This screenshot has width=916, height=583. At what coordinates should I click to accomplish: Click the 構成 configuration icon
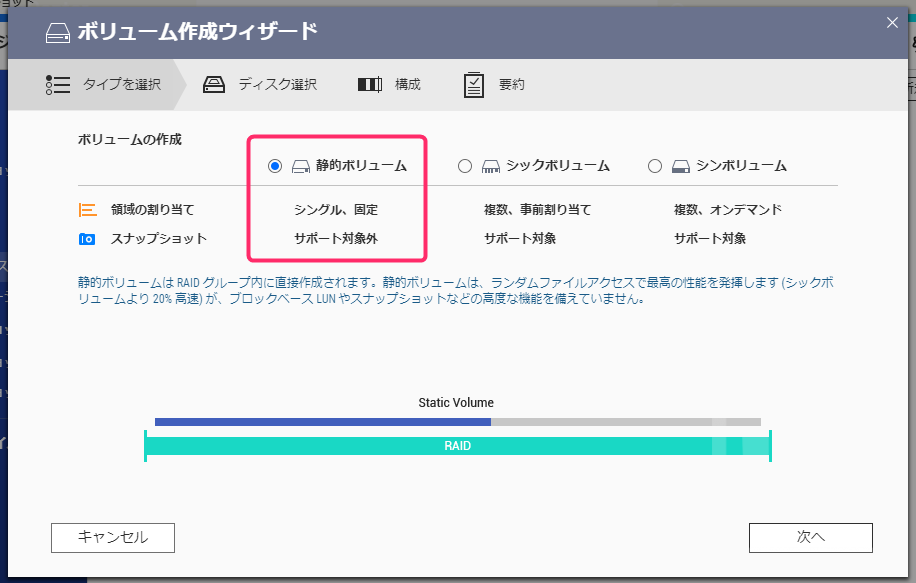pos(370,85)
